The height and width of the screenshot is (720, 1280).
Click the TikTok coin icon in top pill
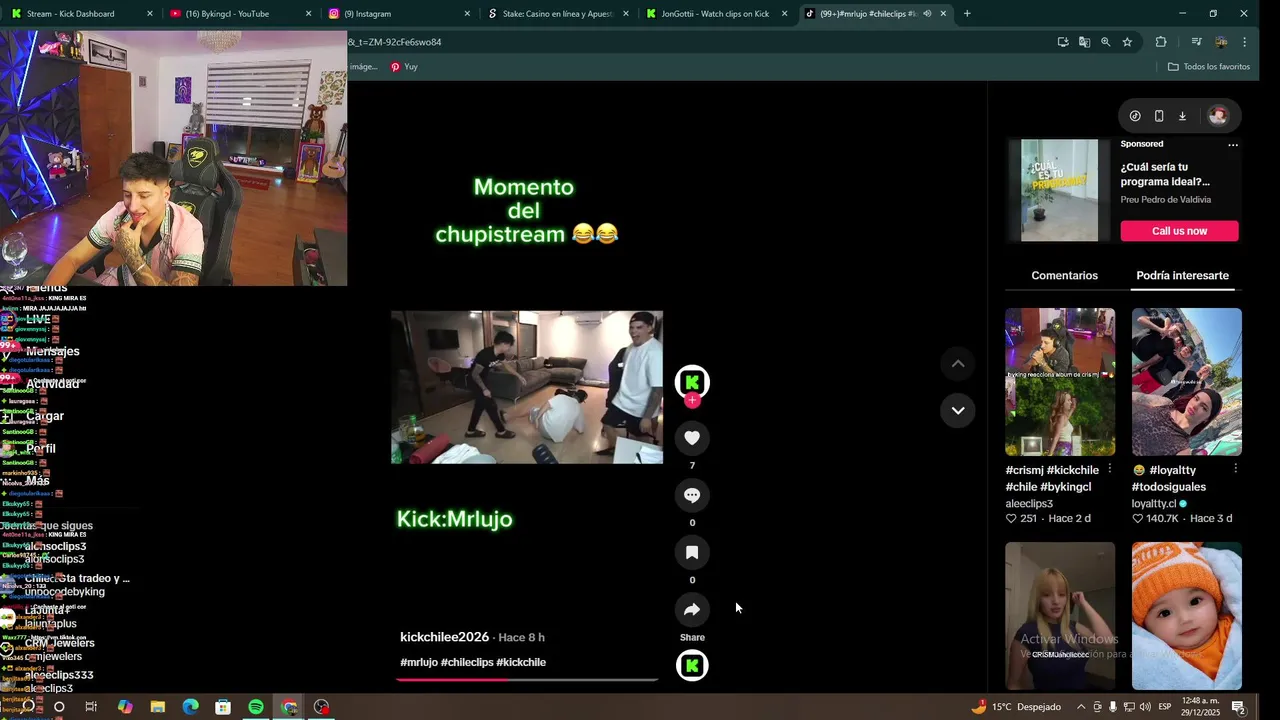tap(1135, 116)
